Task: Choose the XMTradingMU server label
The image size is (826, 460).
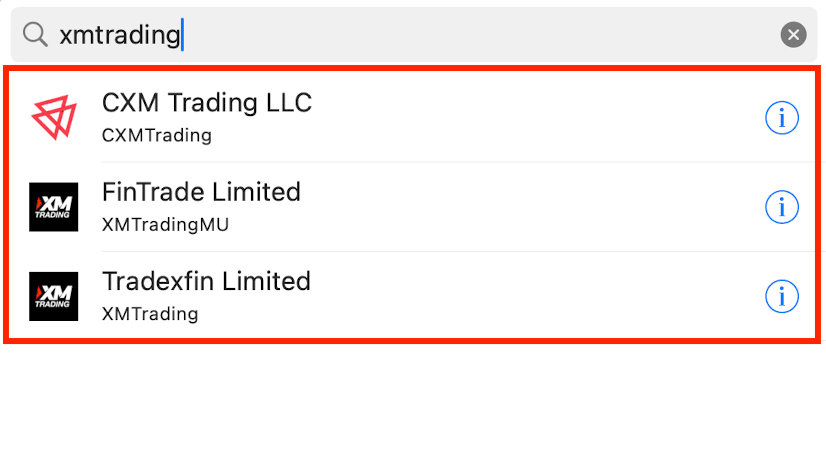Action: (x=165, y=224)
